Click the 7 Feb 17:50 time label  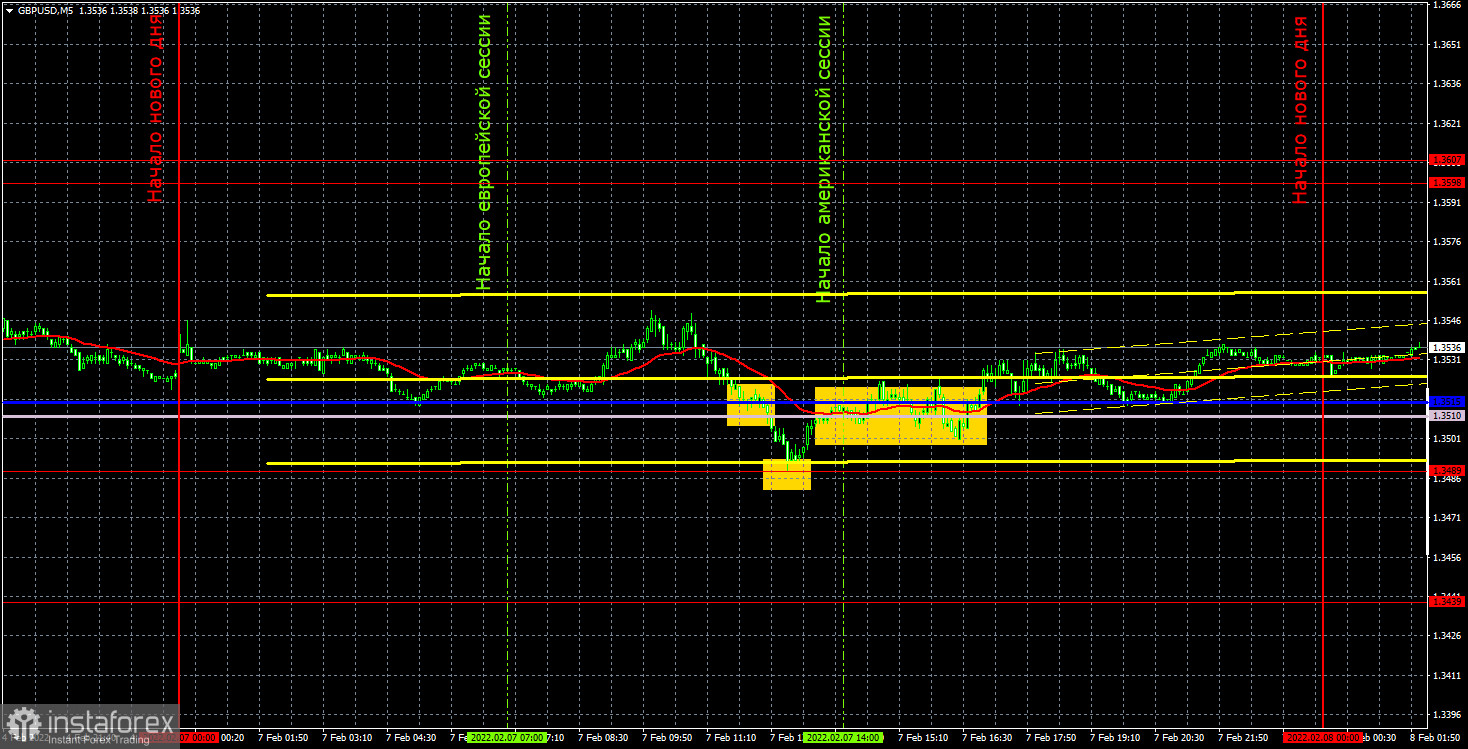(x=1051, y=737)
